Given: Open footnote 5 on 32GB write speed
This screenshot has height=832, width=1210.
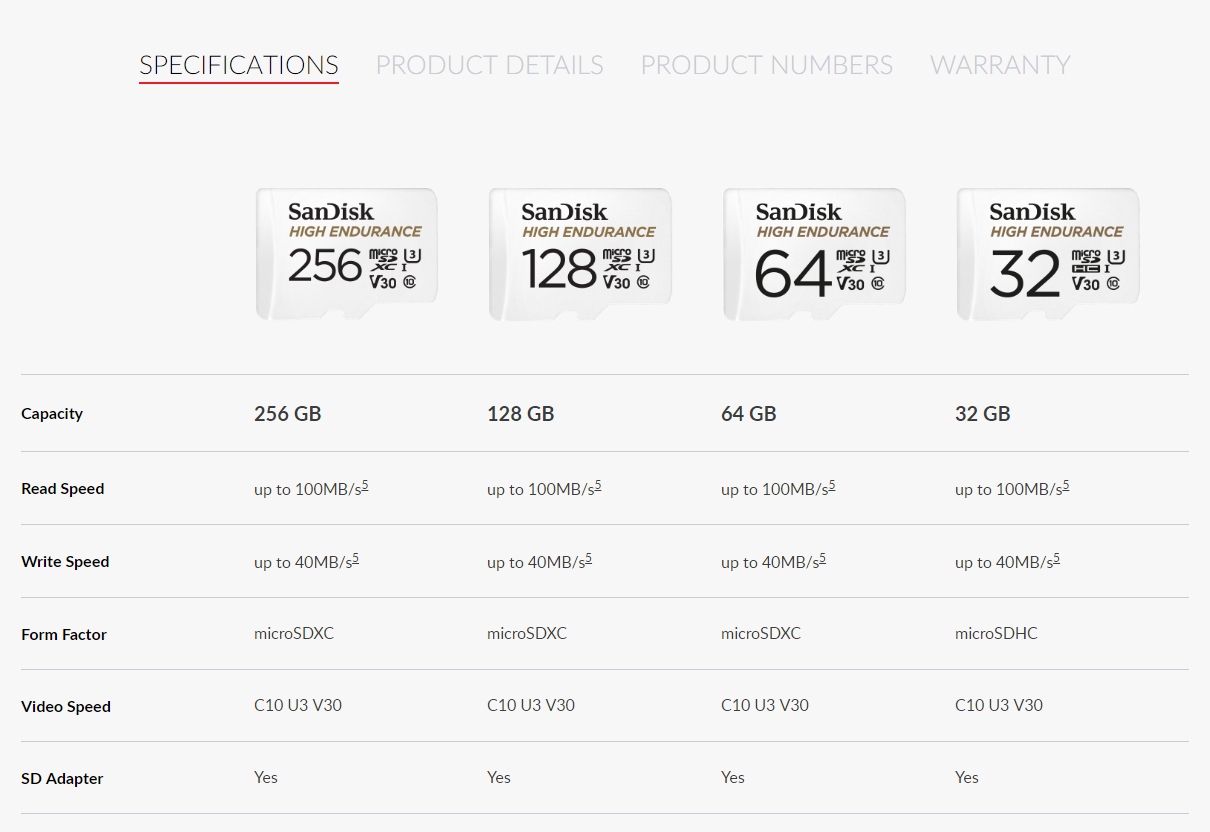Looking at the screenshot, I should 1056,555.
